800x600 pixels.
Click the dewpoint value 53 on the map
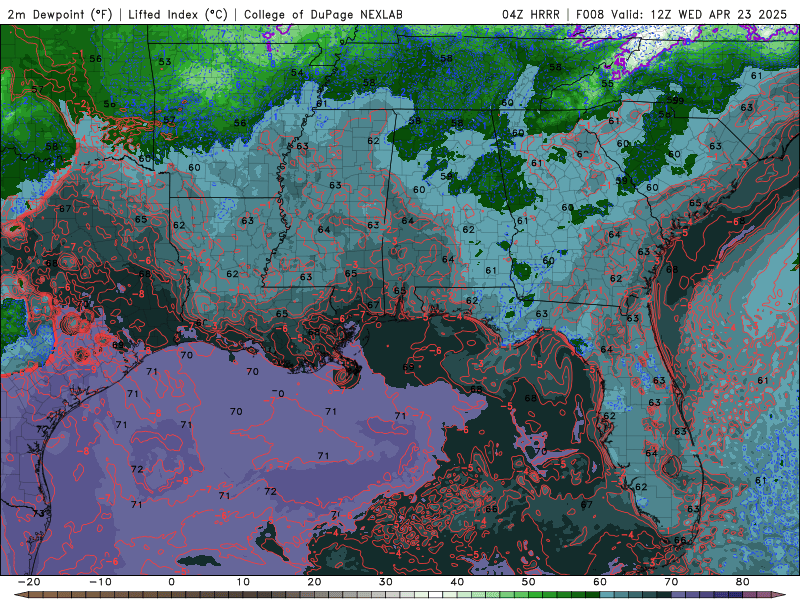pos(165,62)
